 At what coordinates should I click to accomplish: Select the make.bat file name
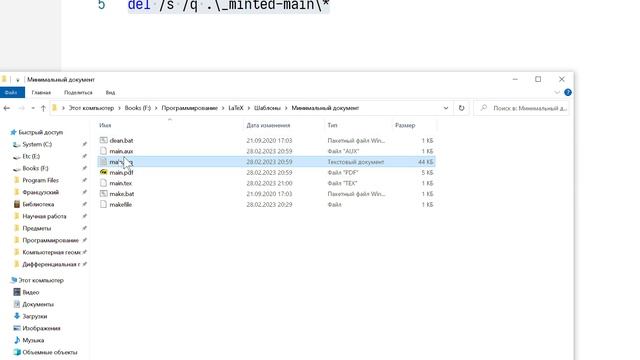(x=122, y=194)
